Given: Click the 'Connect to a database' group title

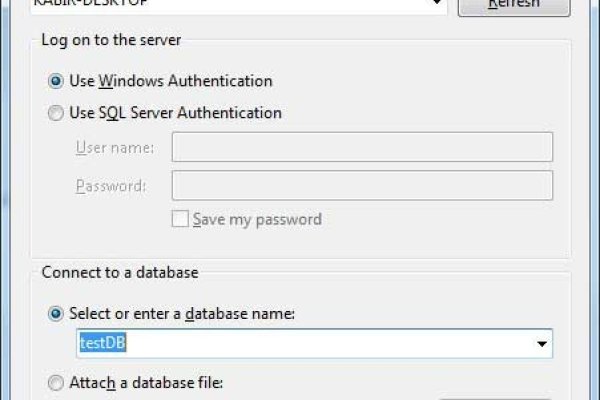Looking at the screenshot, I should [x=119, y=272].
